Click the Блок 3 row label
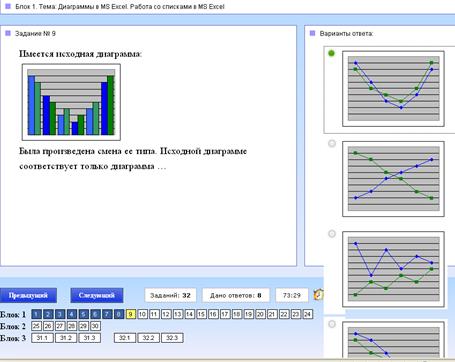 13,338
